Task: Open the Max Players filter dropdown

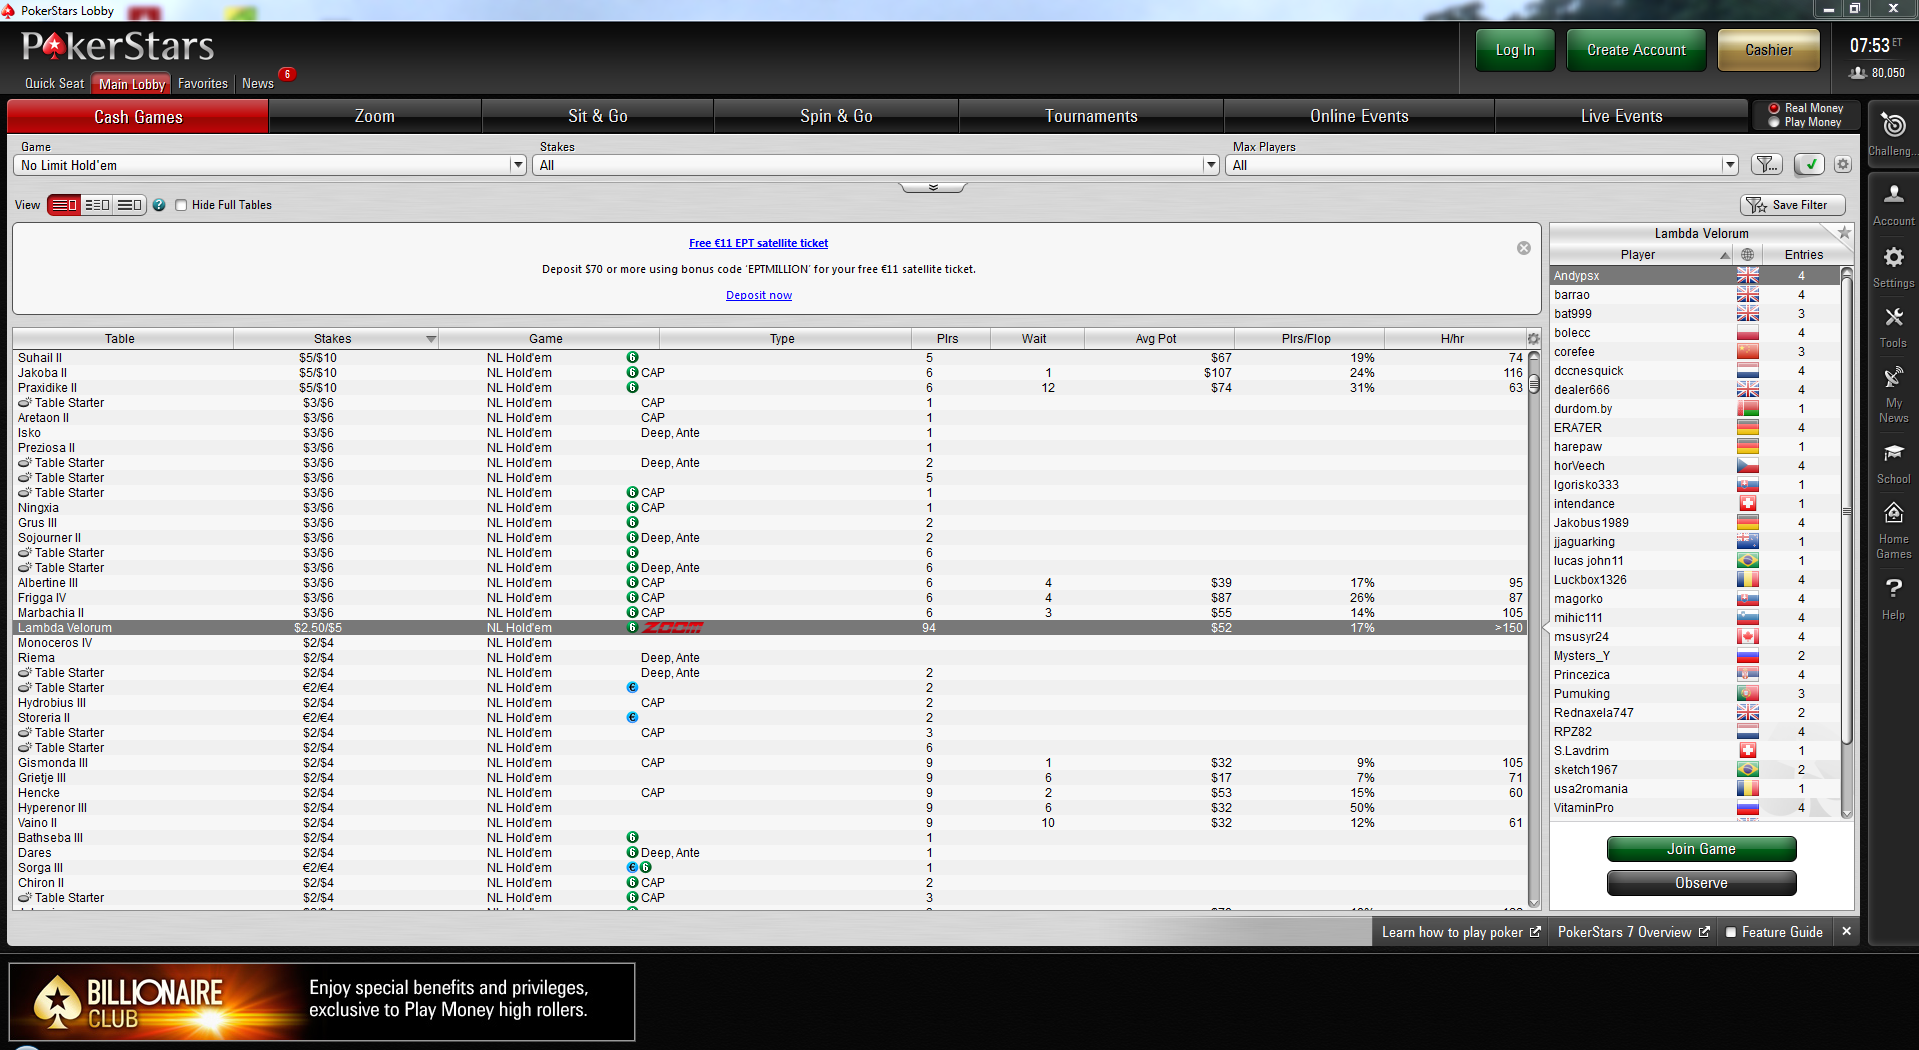Action: [1482, 165]
